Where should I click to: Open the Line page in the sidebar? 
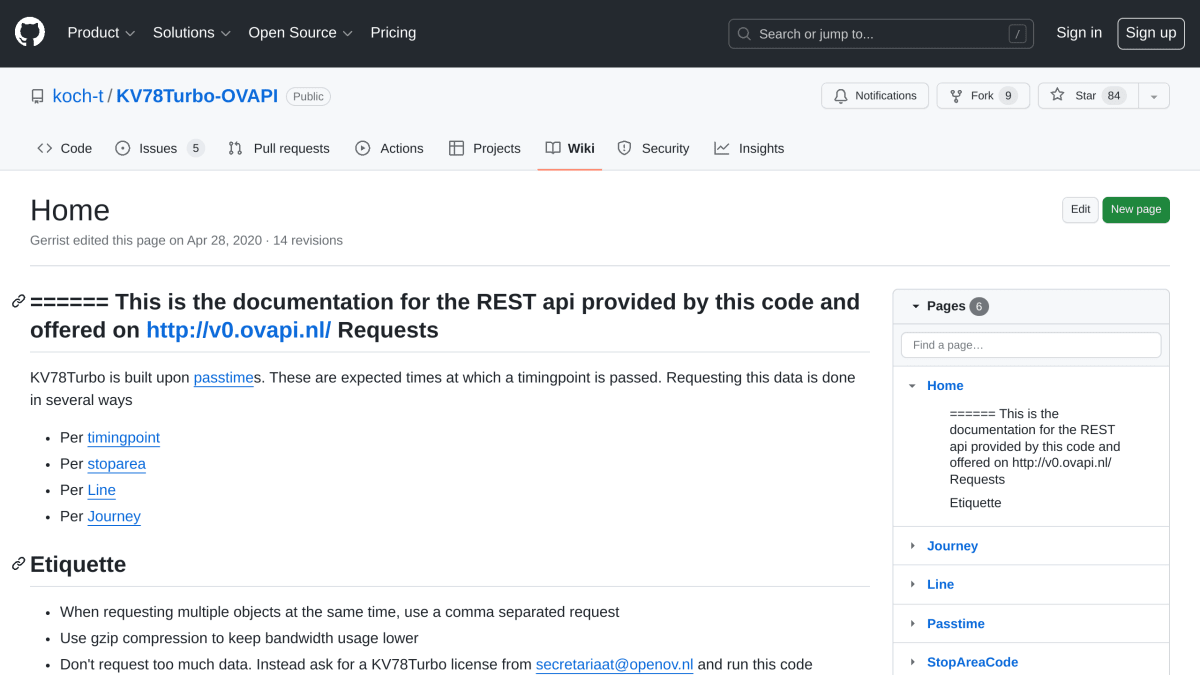940,584
